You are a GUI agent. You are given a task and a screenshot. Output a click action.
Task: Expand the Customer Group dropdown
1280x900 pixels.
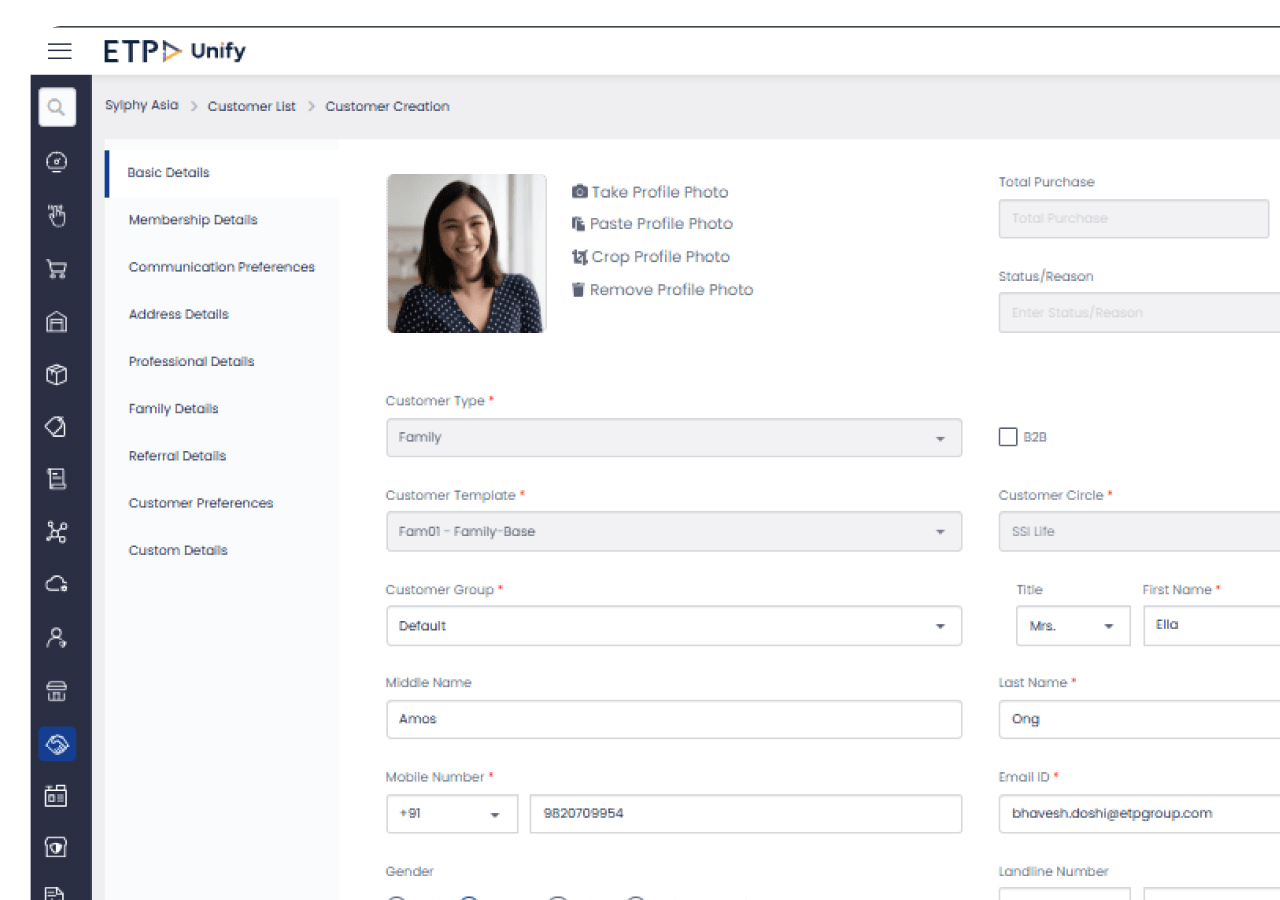[673, 626]
